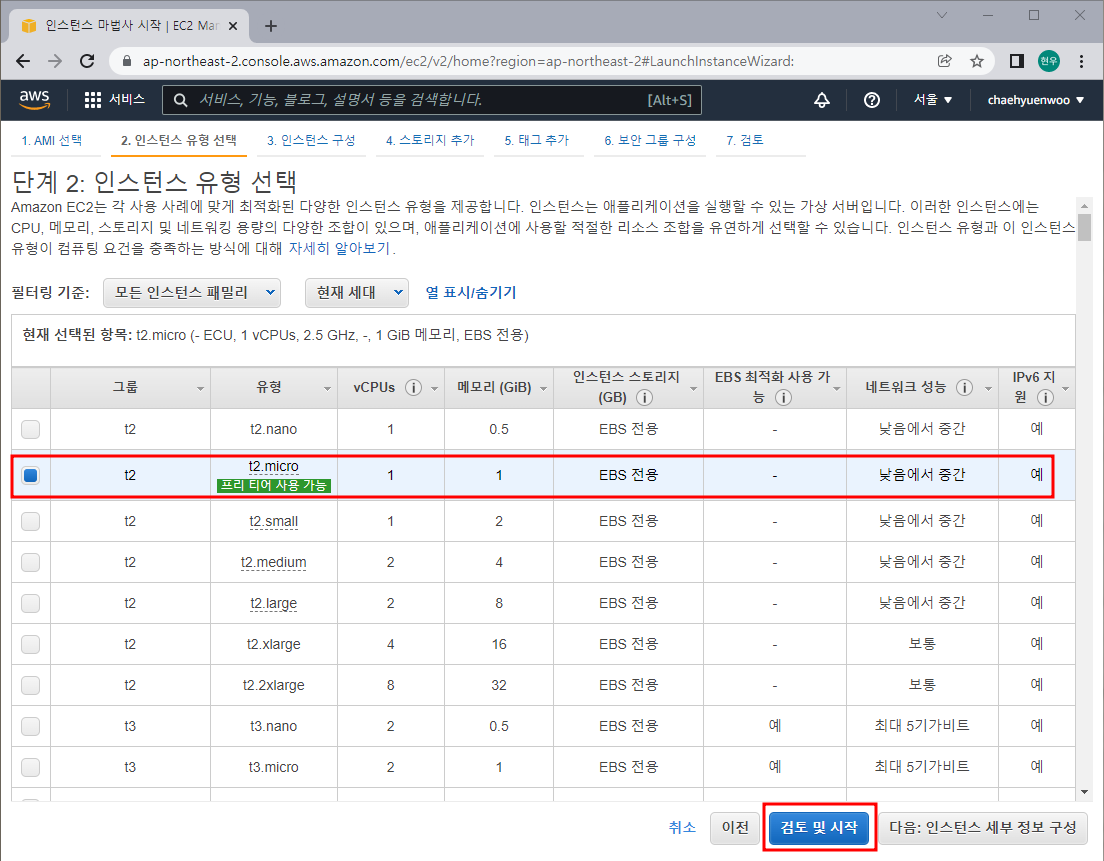1104x861 pixels.
Task: Click EBS optimized column info icon
Action: [783, 398]
